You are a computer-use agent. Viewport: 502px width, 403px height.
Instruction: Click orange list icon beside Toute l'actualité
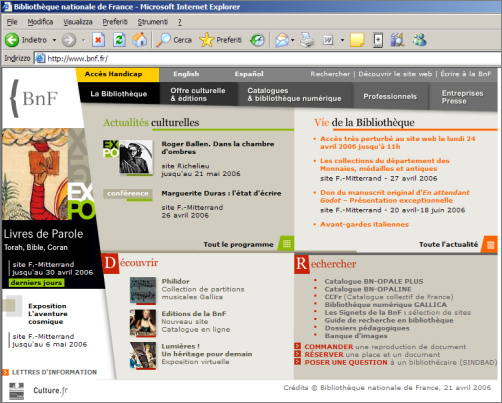coord(490,244)
